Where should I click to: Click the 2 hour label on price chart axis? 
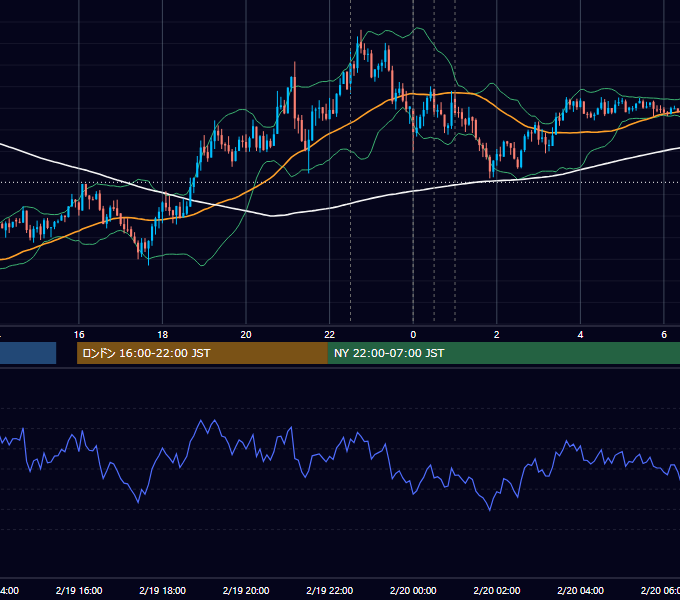tap(497, 335)
